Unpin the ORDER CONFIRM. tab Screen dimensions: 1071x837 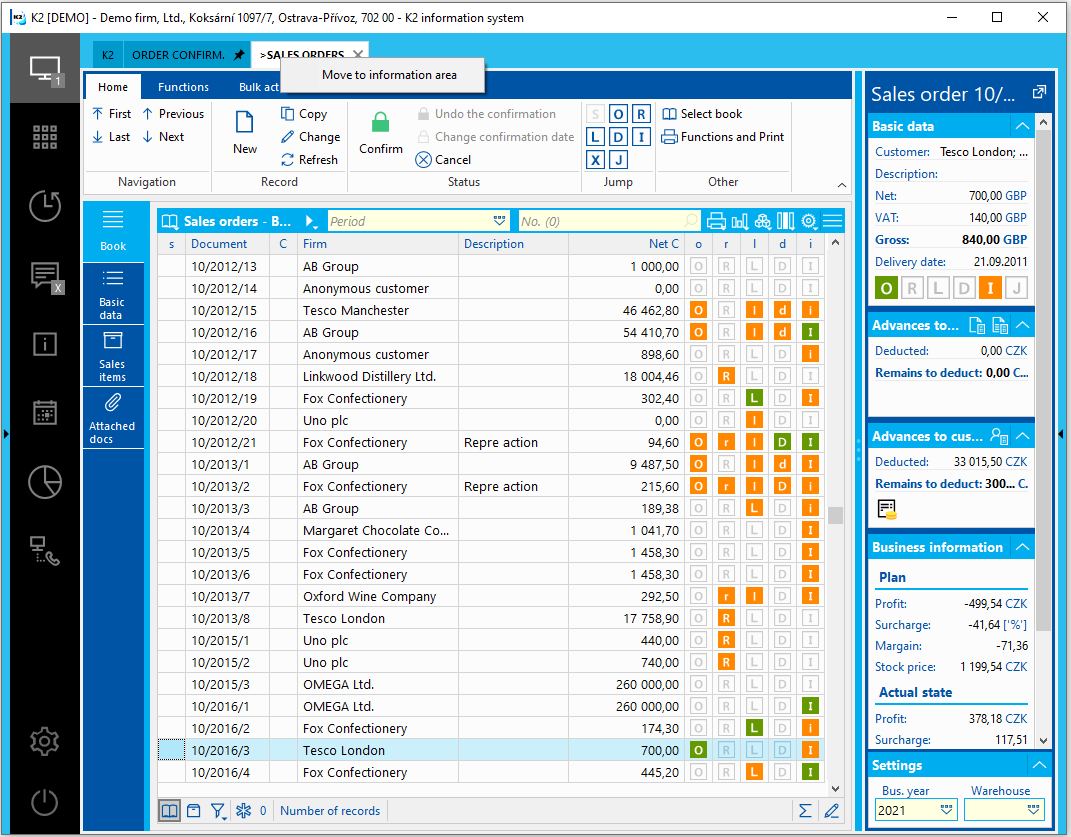point(238,55)
